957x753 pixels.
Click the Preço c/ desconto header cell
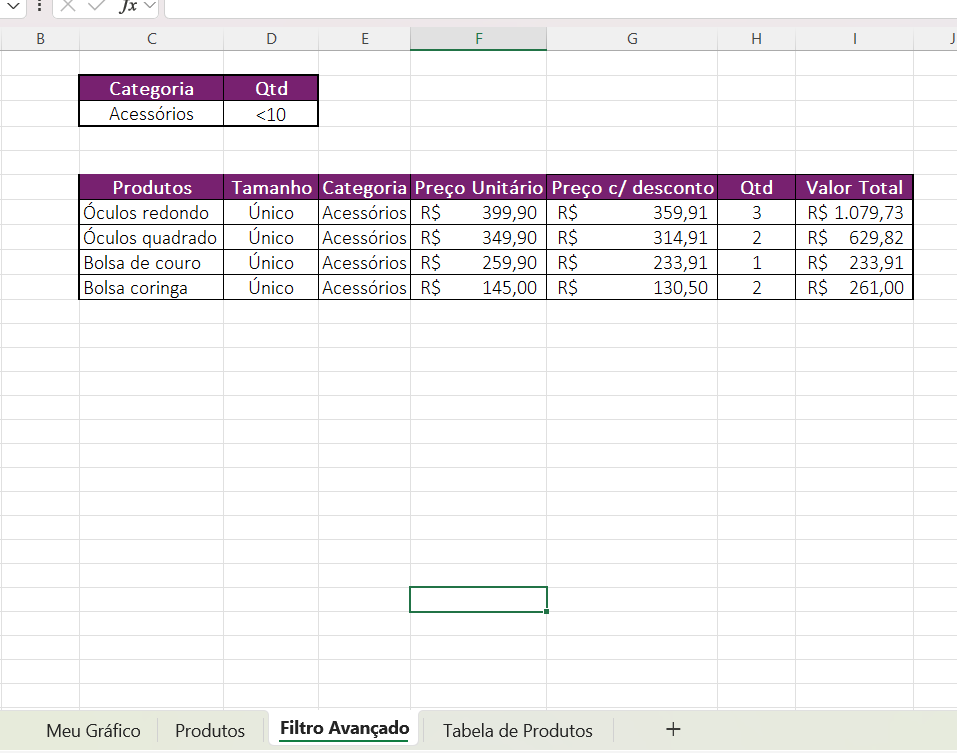(632, 187)
